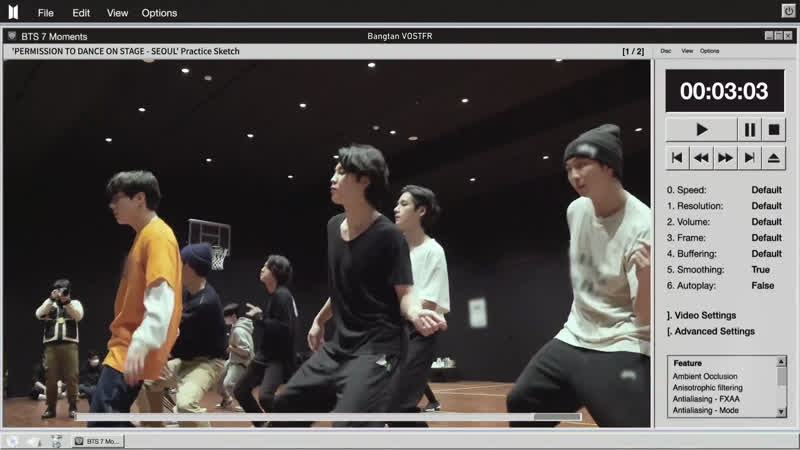Select the Buffering setting's Default value
This screenshot has height=450, width=800.
766,254
